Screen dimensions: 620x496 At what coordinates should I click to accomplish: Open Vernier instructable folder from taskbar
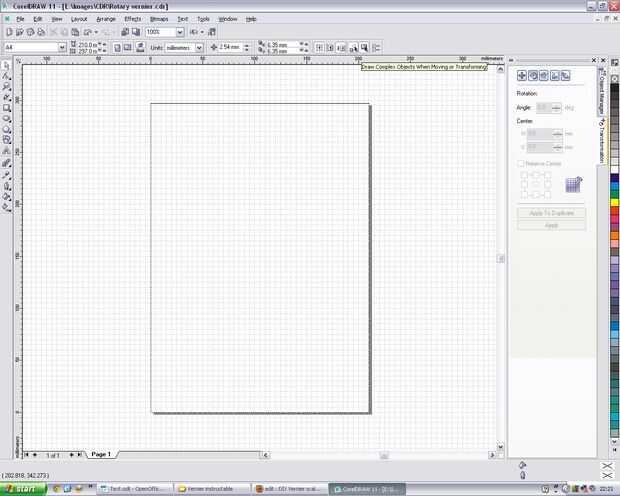(212, 489)
